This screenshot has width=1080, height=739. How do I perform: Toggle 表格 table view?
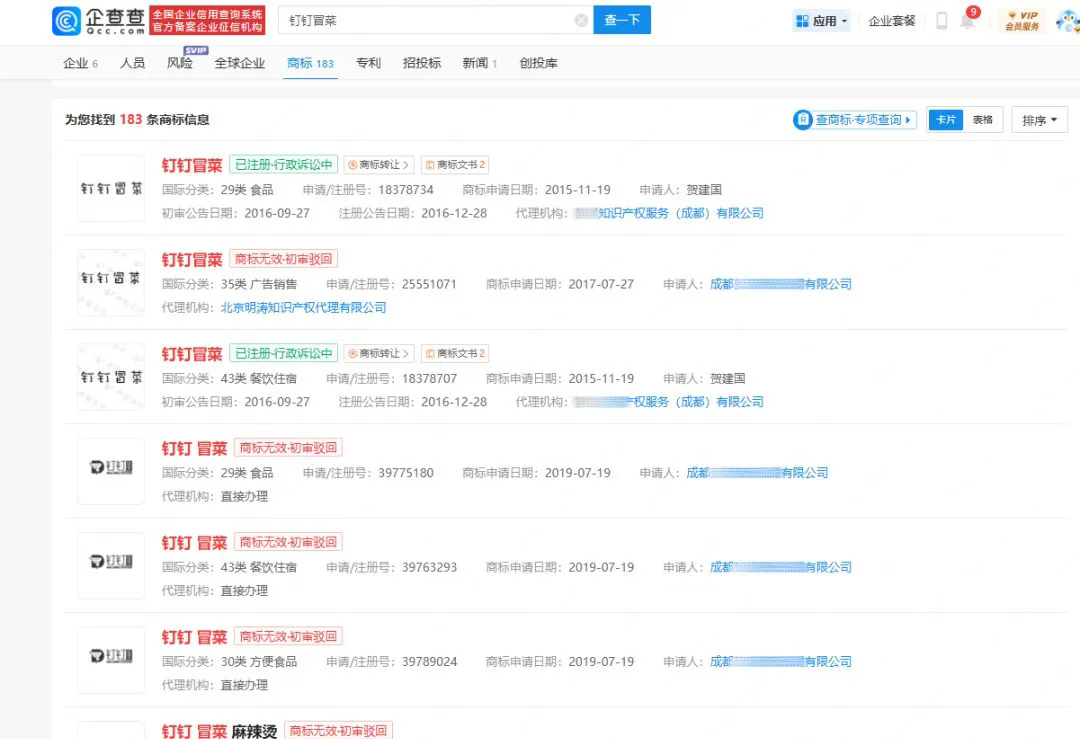(x=983, y=120)
